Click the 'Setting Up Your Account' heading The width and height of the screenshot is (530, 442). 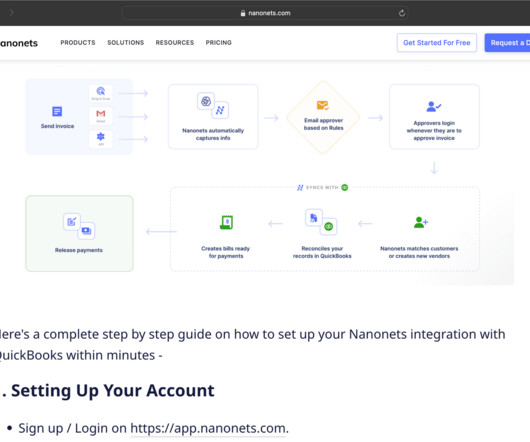pyautogui.click(x=113, y=391)
